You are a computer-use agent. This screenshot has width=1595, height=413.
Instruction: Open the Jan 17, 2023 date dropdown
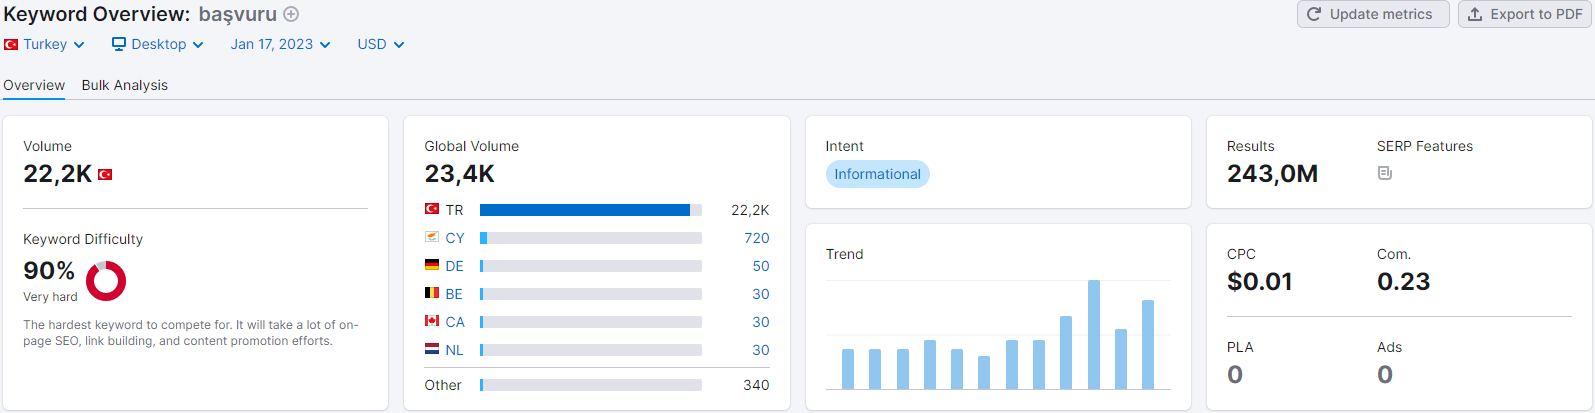[280, 44]
